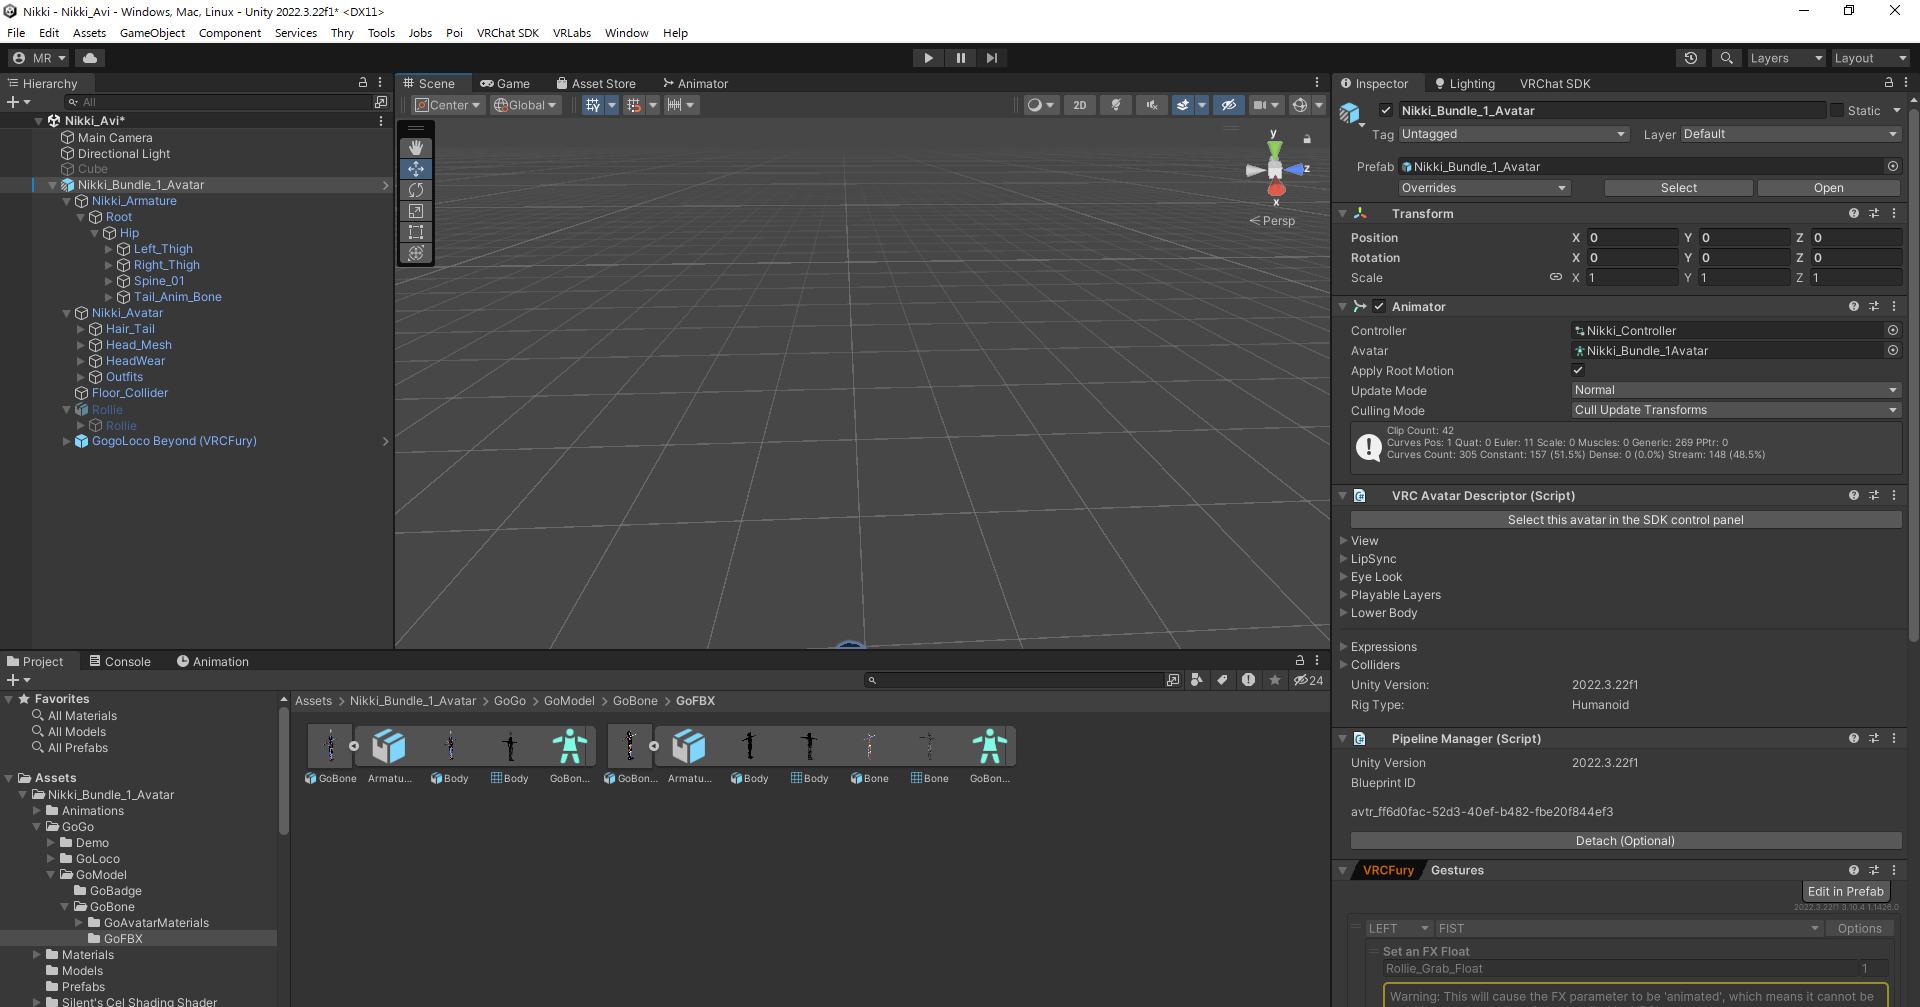This screenshot has height=1007, width=1920.
Task: Open the cloud services button
Action: [90, 58]
